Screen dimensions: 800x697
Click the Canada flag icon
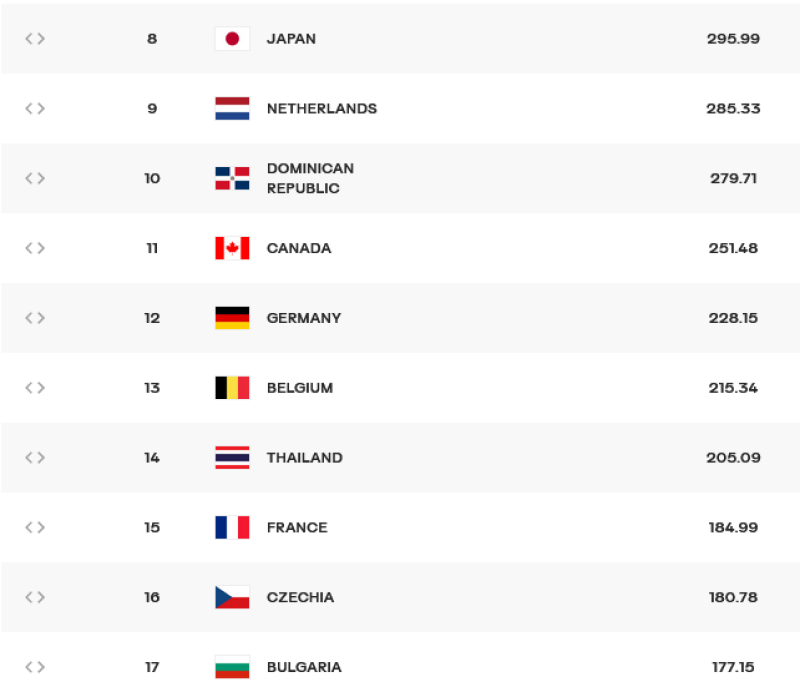pos(232,248)
